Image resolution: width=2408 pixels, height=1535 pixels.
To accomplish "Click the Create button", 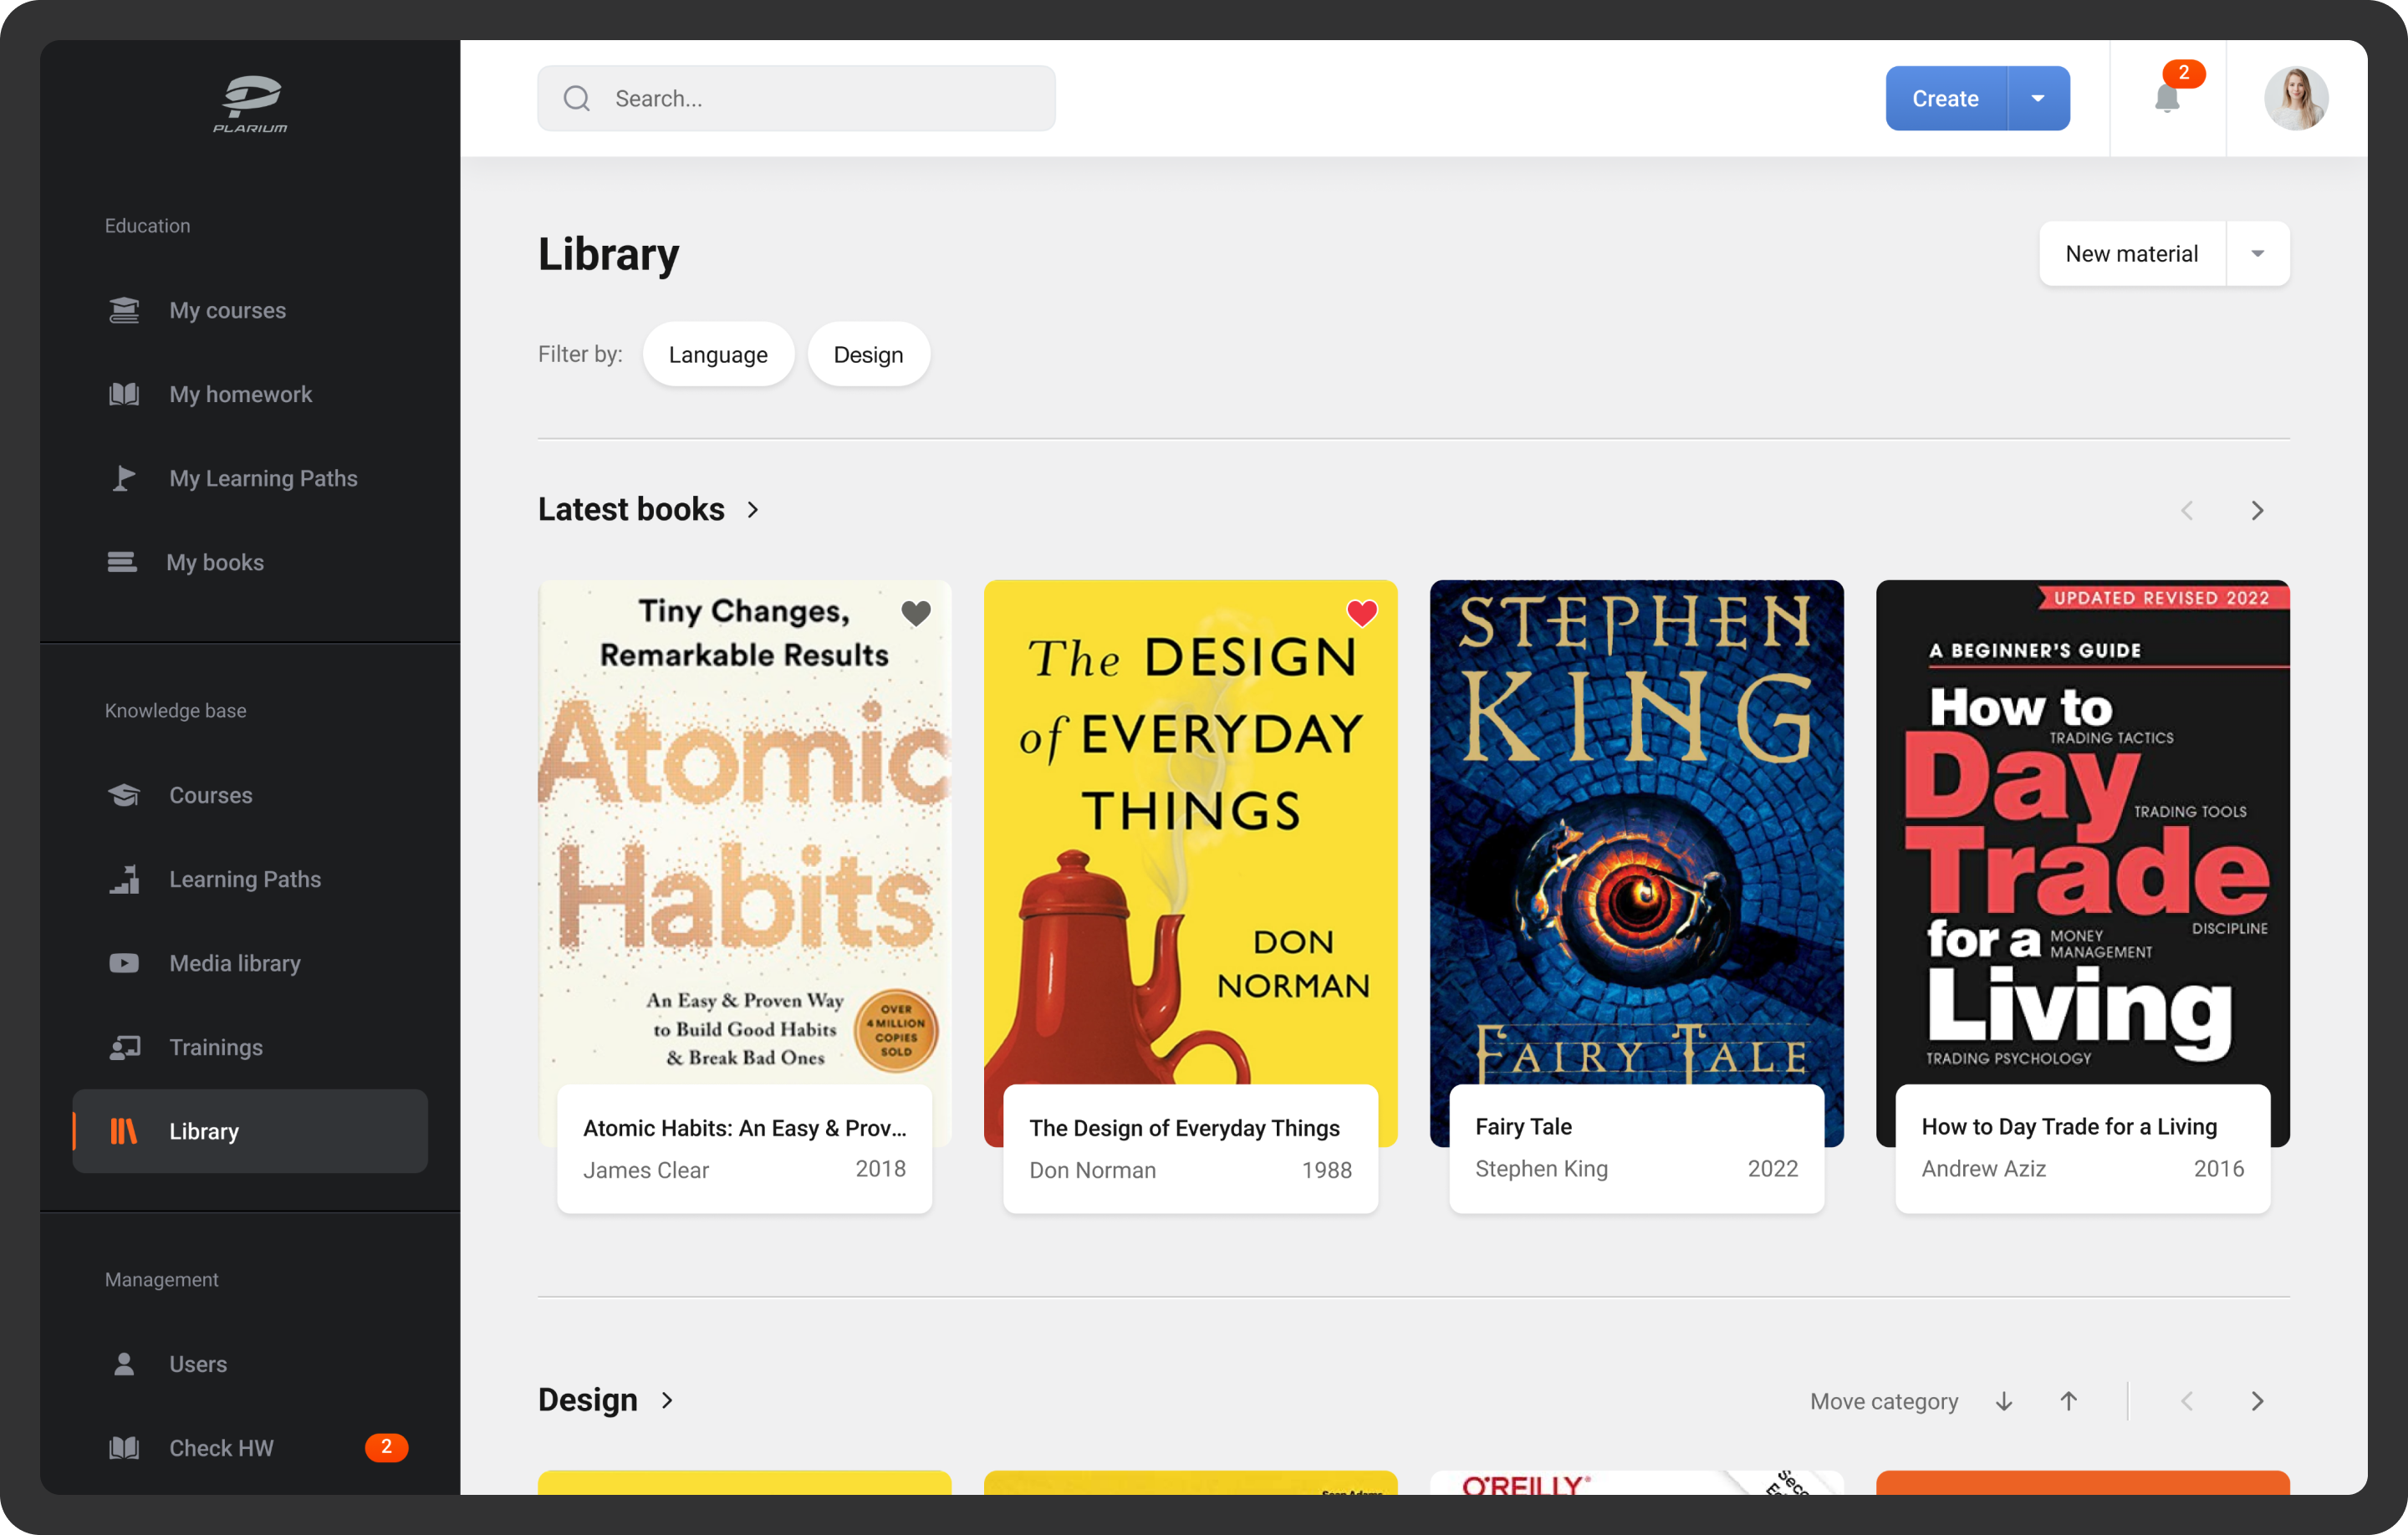I will click(x=1945, y=98).
